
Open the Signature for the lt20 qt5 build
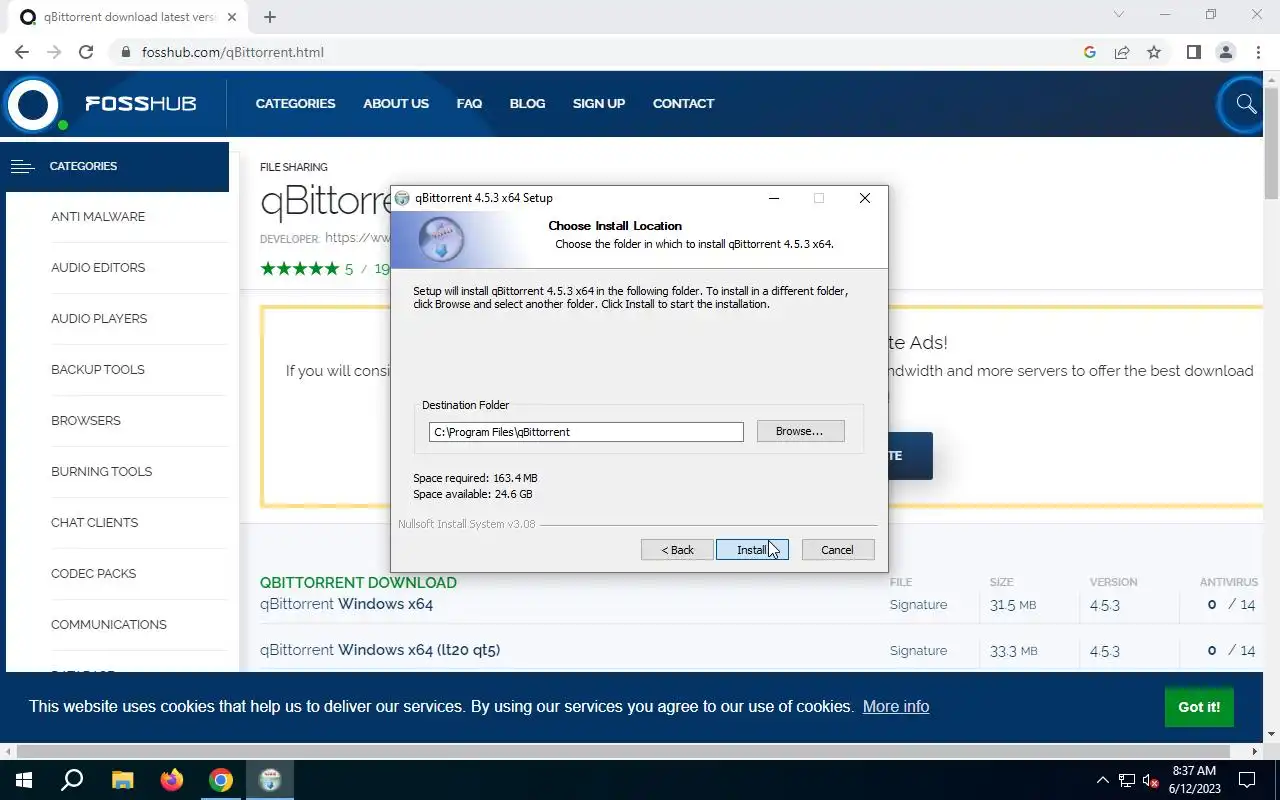pos(918,650)
